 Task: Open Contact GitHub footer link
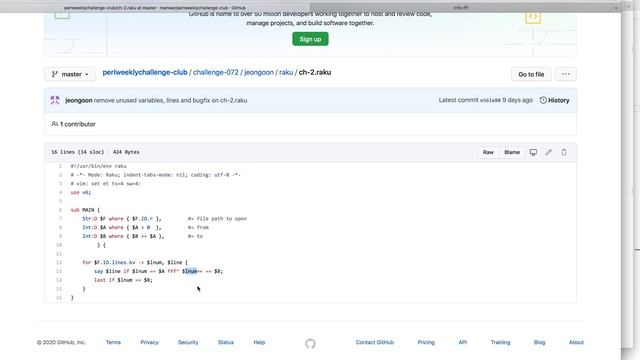click(x=375, y=342)
